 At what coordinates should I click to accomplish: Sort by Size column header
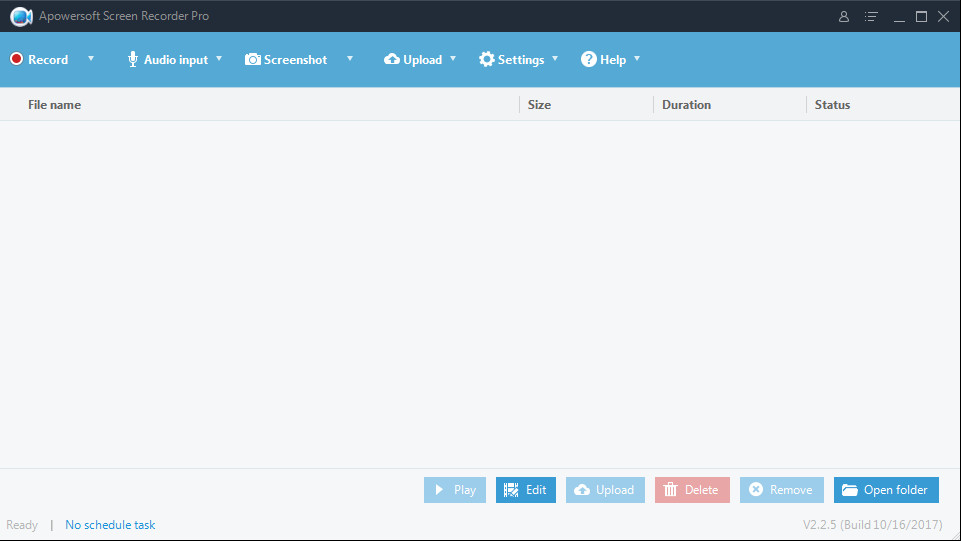(539, 105)
